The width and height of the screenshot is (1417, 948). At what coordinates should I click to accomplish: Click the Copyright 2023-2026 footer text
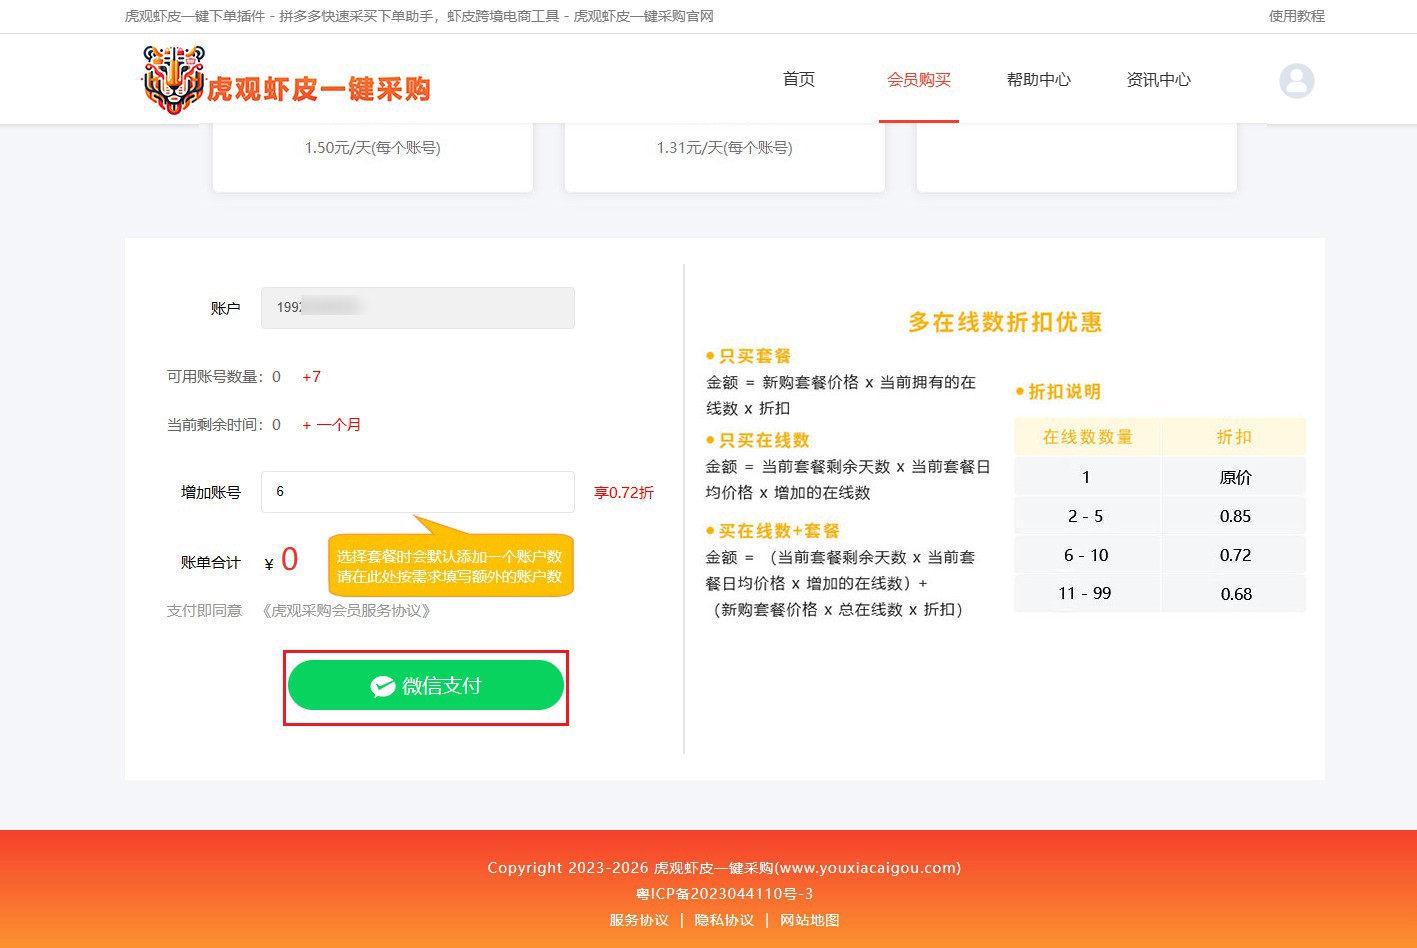(724, 868)
